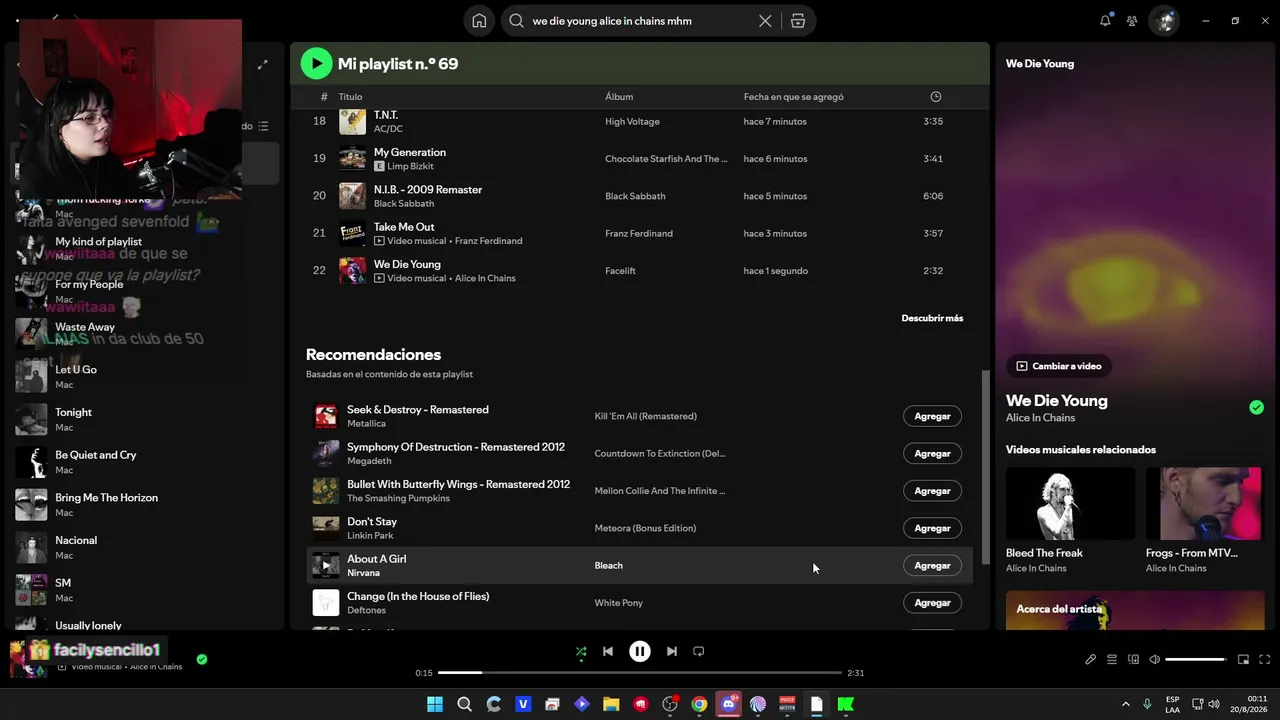Open Chocolate Starfish album link
The image size is (1280, 720).
666,159
